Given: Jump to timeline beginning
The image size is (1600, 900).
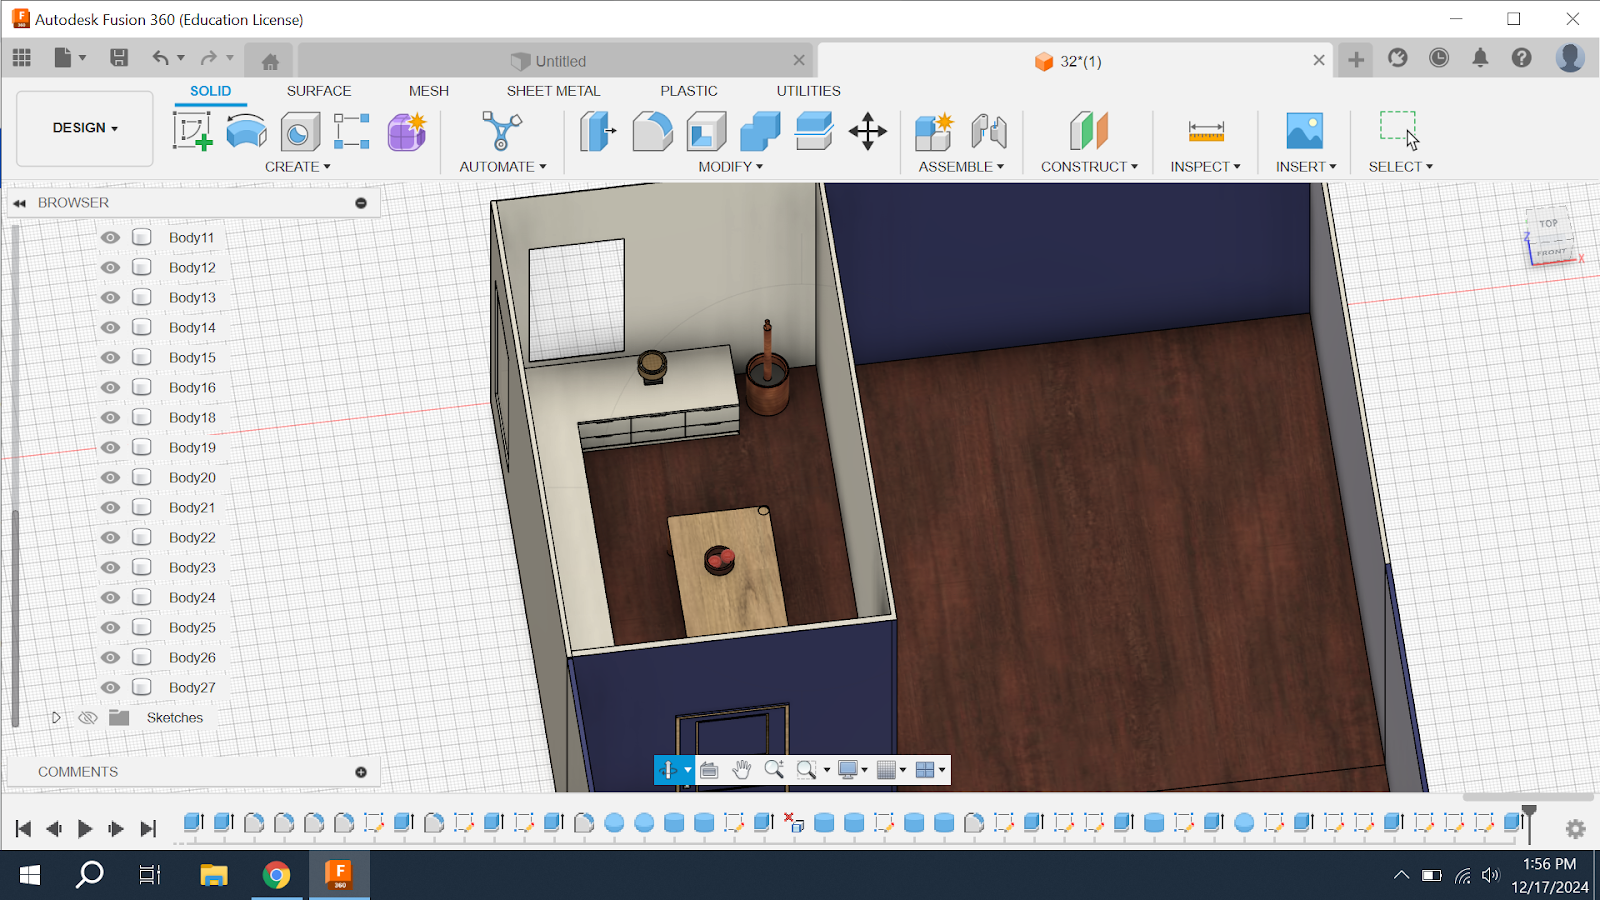Looking at the screenshot, I should click(23, 828).
